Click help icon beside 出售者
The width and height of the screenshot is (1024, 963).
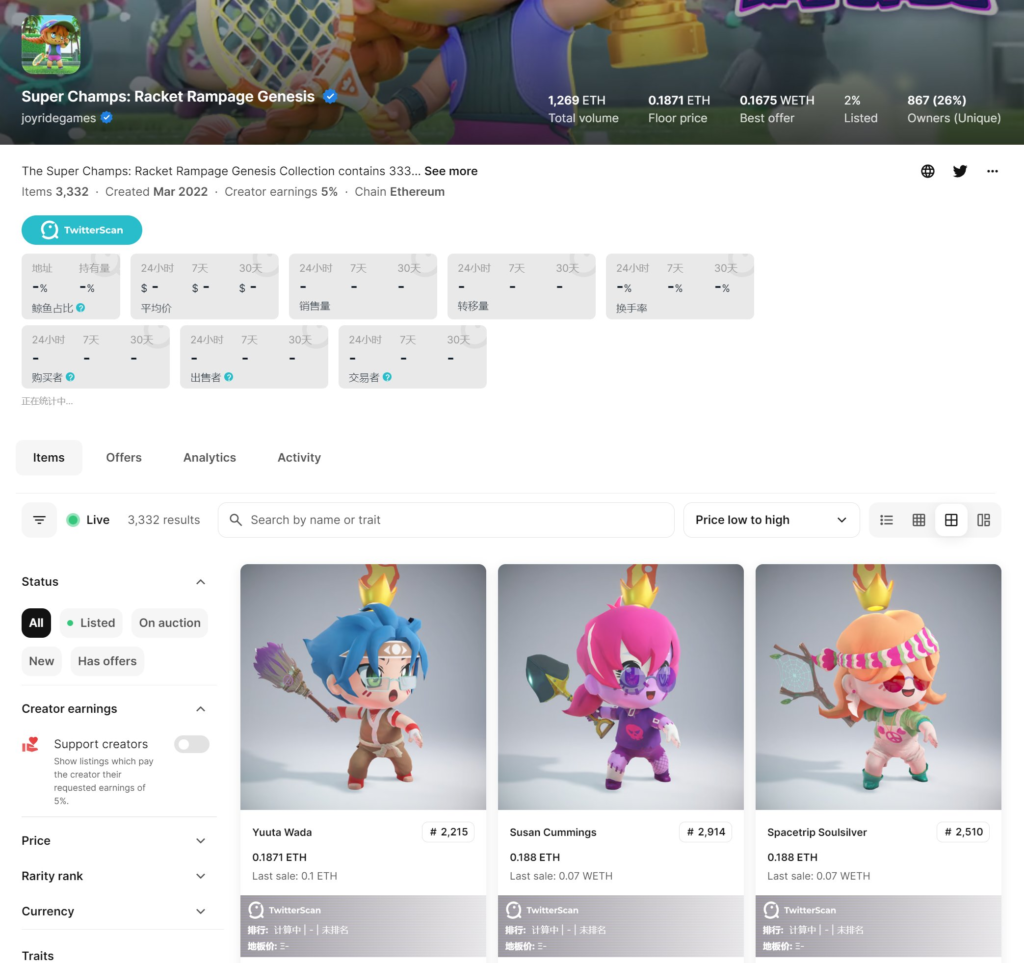(x=229, y=377)
